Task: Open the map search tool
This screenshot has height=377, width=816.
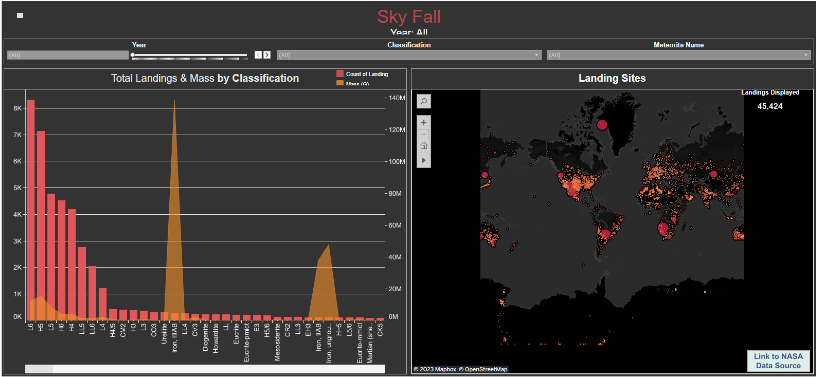Action: pos(424,102)
